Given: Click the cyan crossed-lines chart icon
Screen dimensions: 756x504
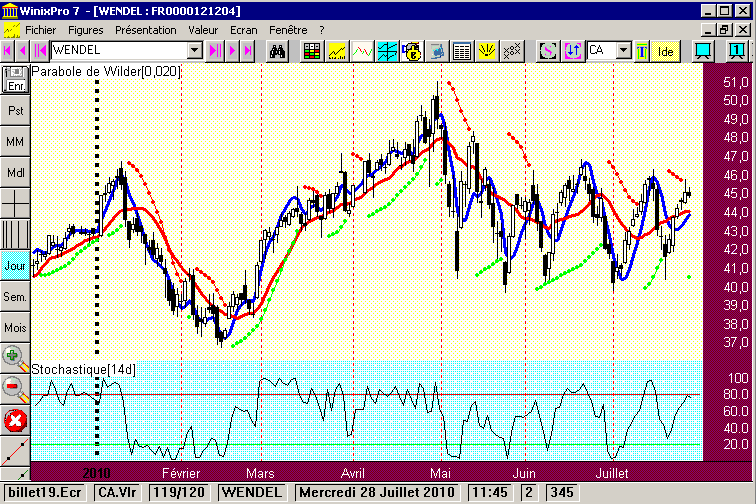Looking at the screenshot, I should (387, 51).
